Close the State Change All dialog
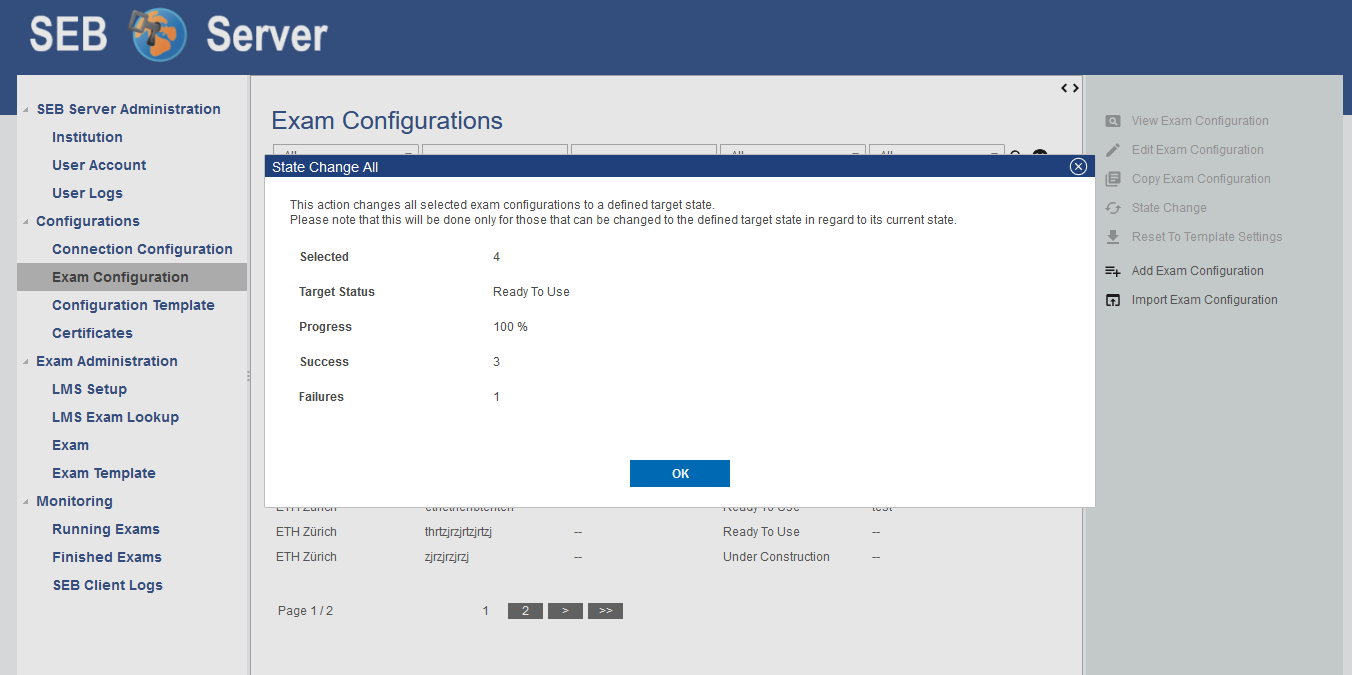Screen dimensions: 1352x675 point(1078,167)
